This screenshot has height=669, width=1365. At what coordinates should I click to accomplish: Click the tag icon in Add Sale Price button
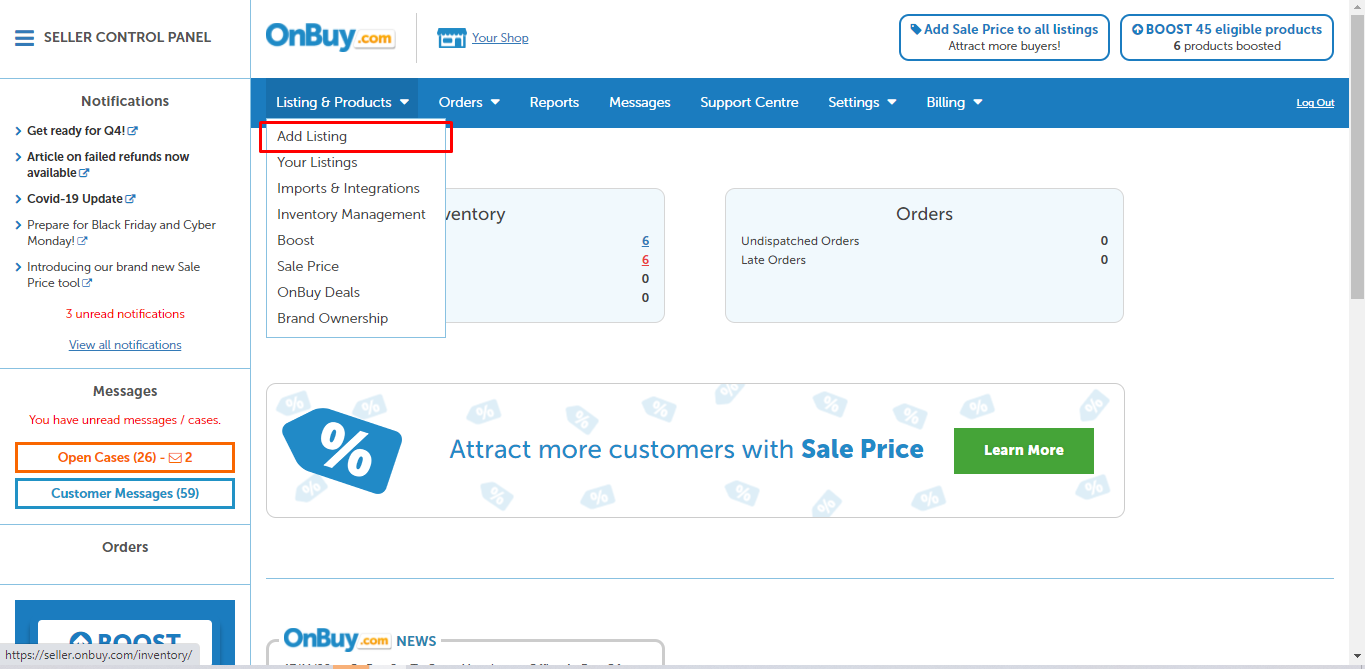point(916,30)
